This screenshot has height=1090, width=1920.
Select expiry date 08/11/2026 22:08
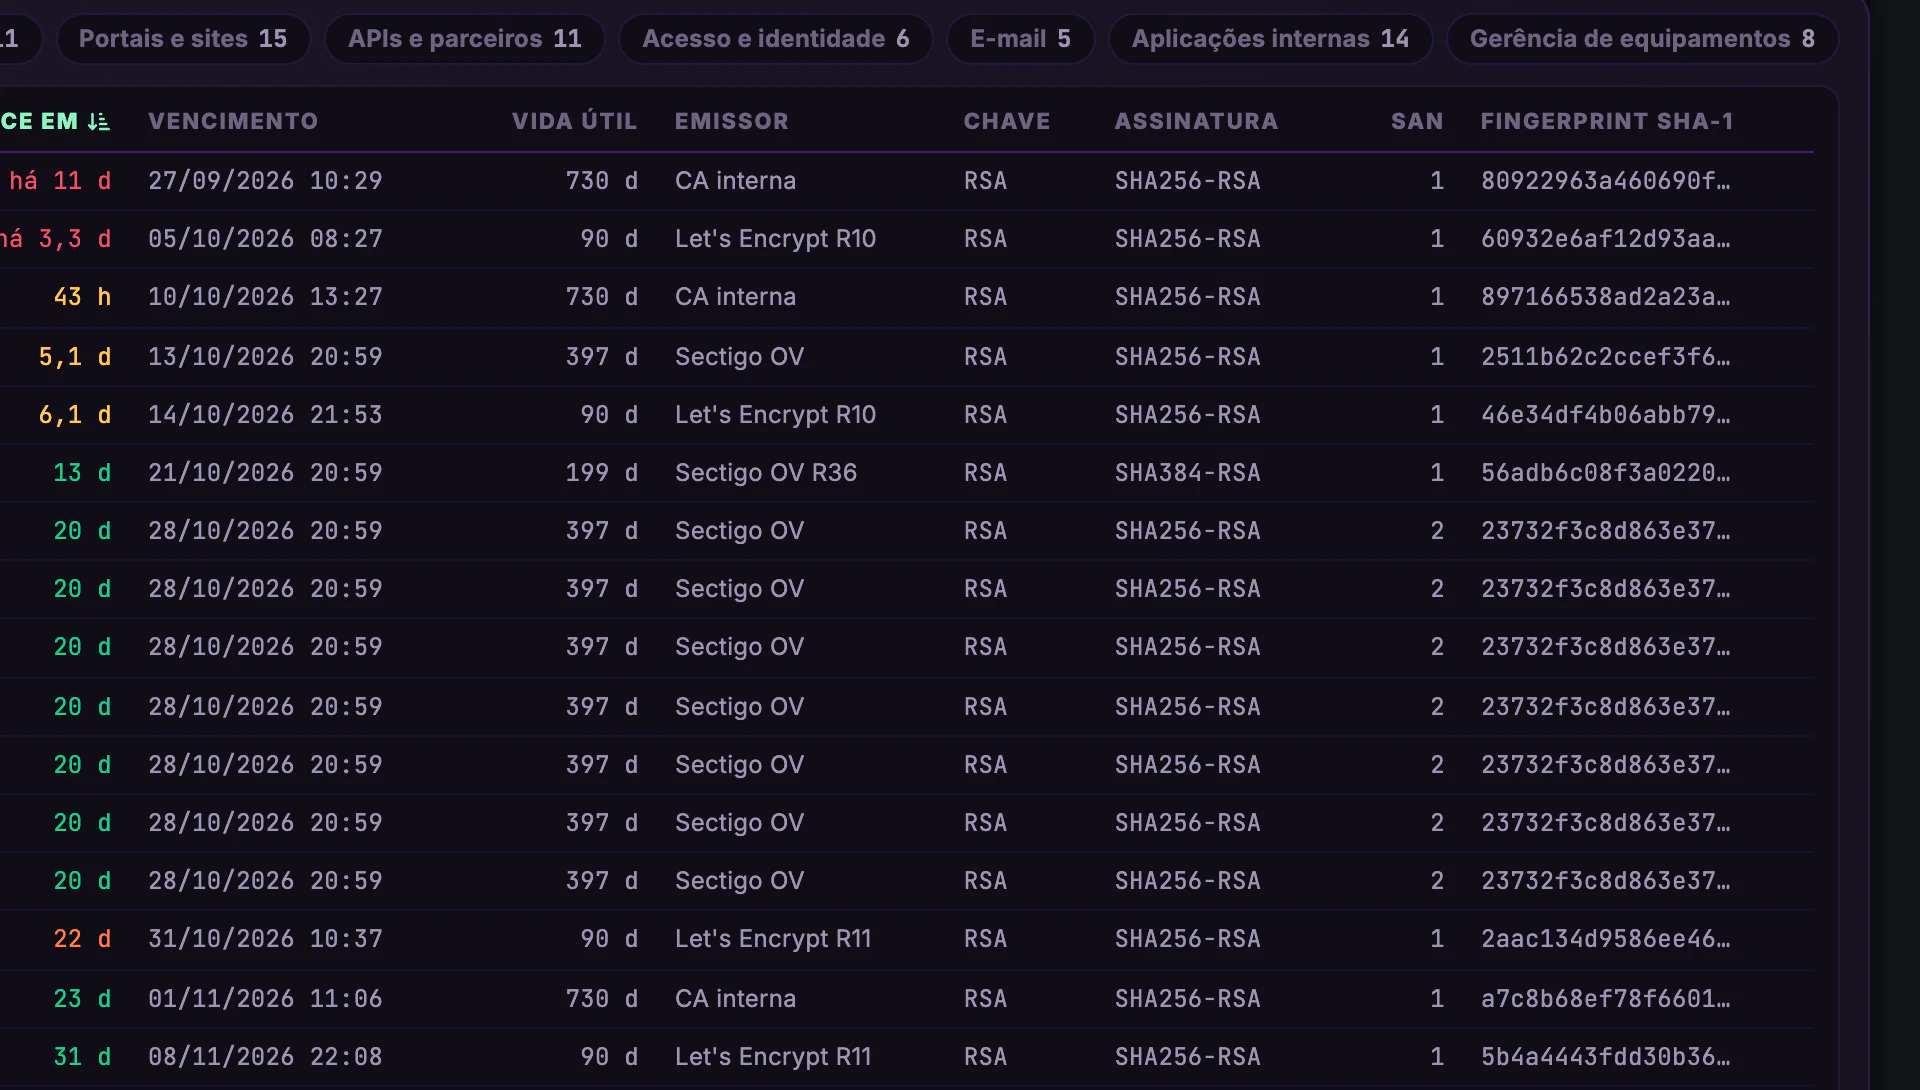click(265, 1057)
